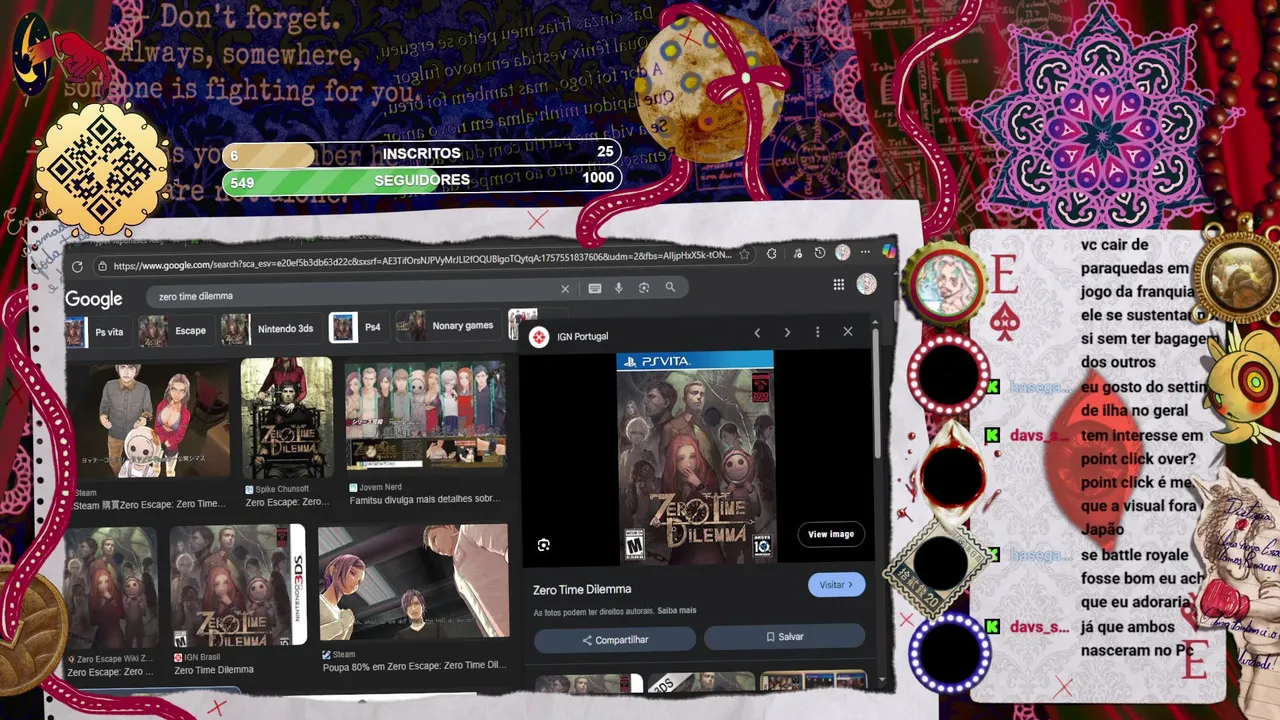Filter results by Ps4 chip
Viewport: 1280px width, 720px height.
(x=357, y=327)
